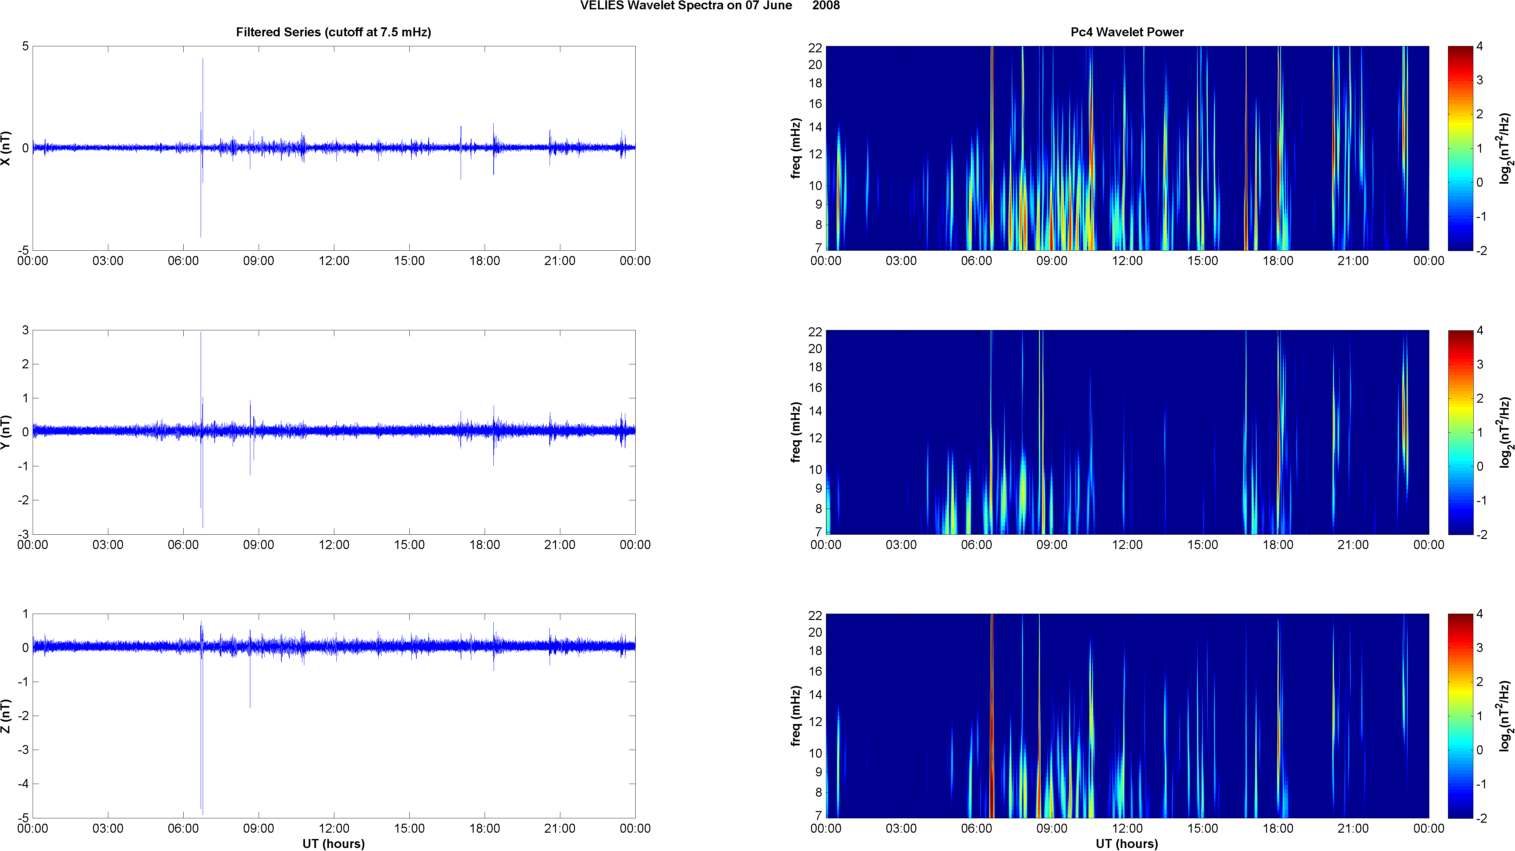The width and height of the screenshot is (1515, 851).
Task: Click the bottom spectrogram freq (mHz) label
Action: (796, 716)
